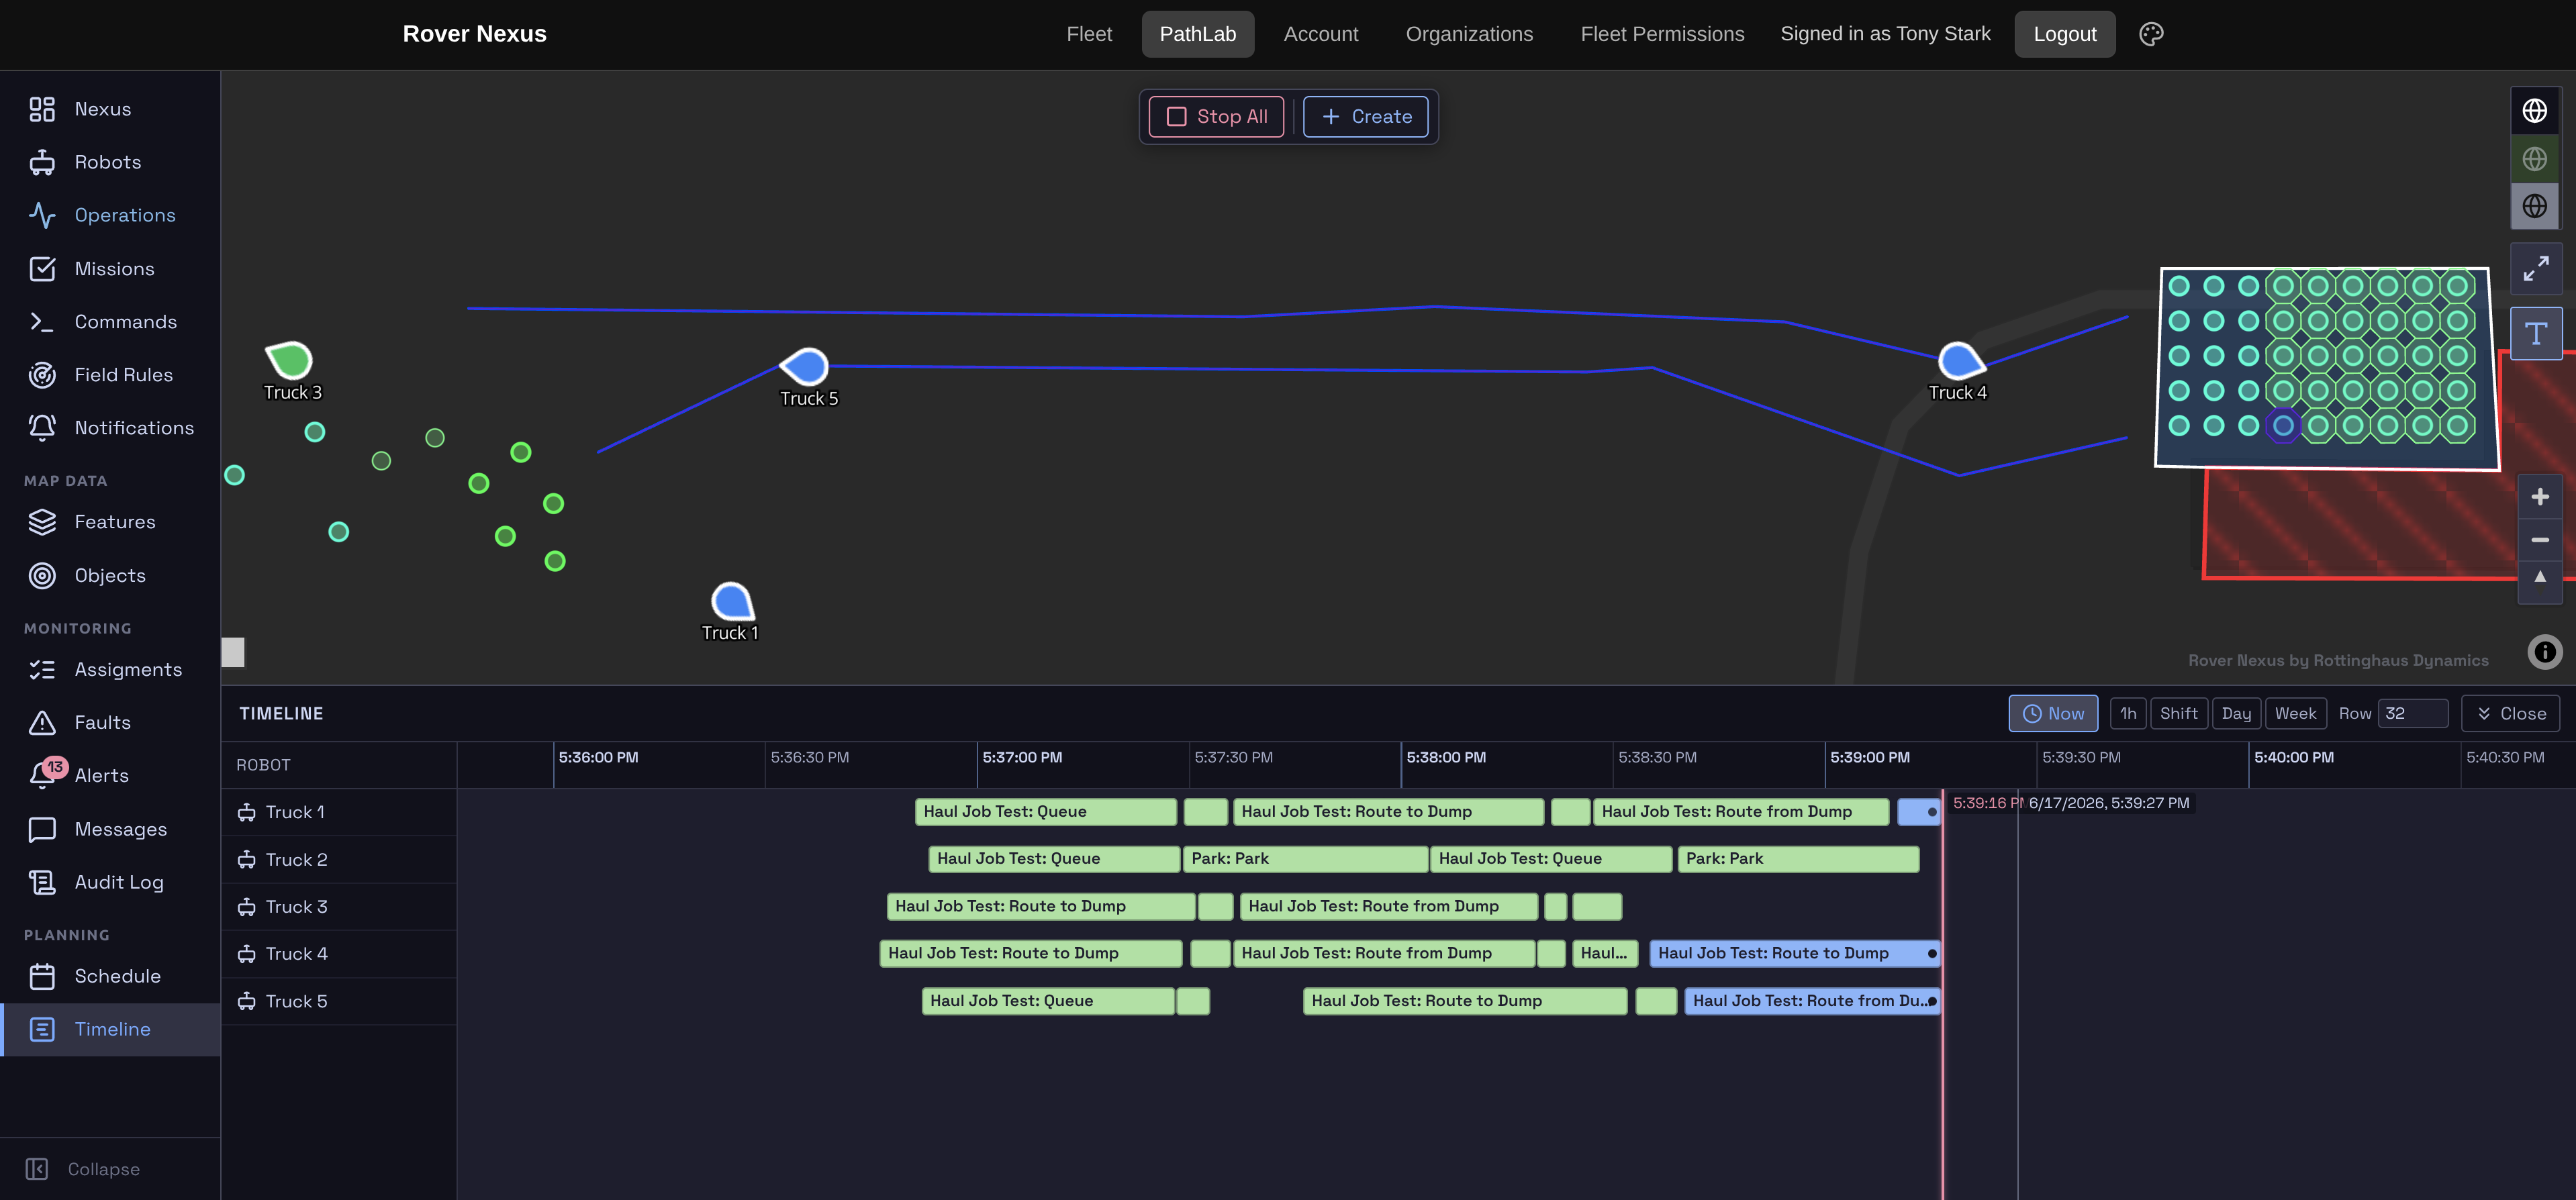Screen dimensions: 2576x1200
Task: Close the timeline panel
Action: (2510, 714)
